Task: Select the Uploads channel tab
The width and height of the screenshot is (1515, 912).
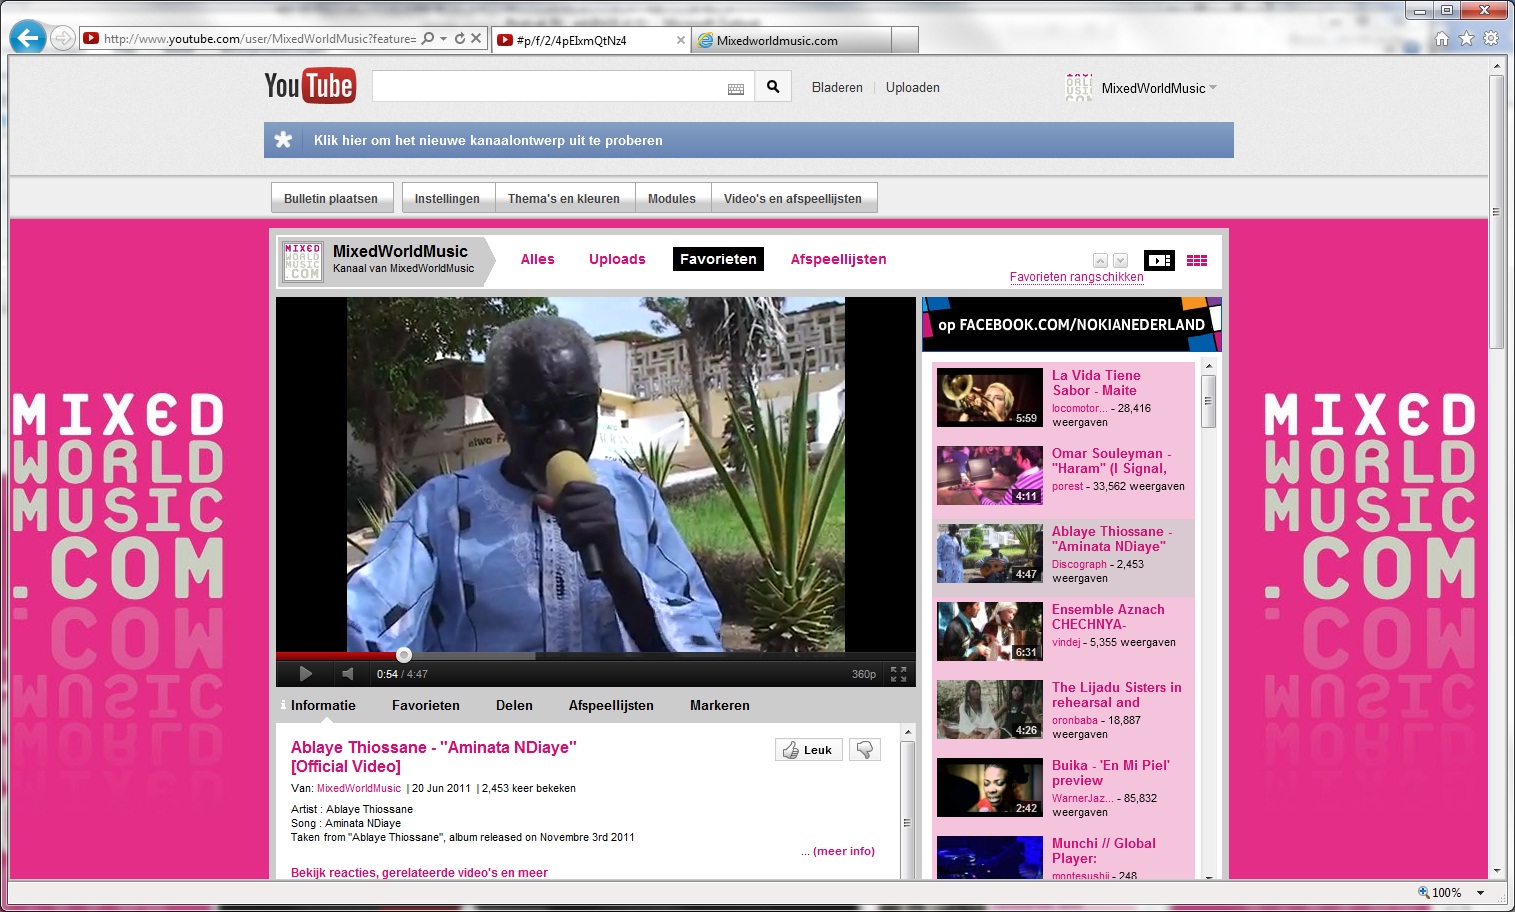Action: [x=617, y=259]
